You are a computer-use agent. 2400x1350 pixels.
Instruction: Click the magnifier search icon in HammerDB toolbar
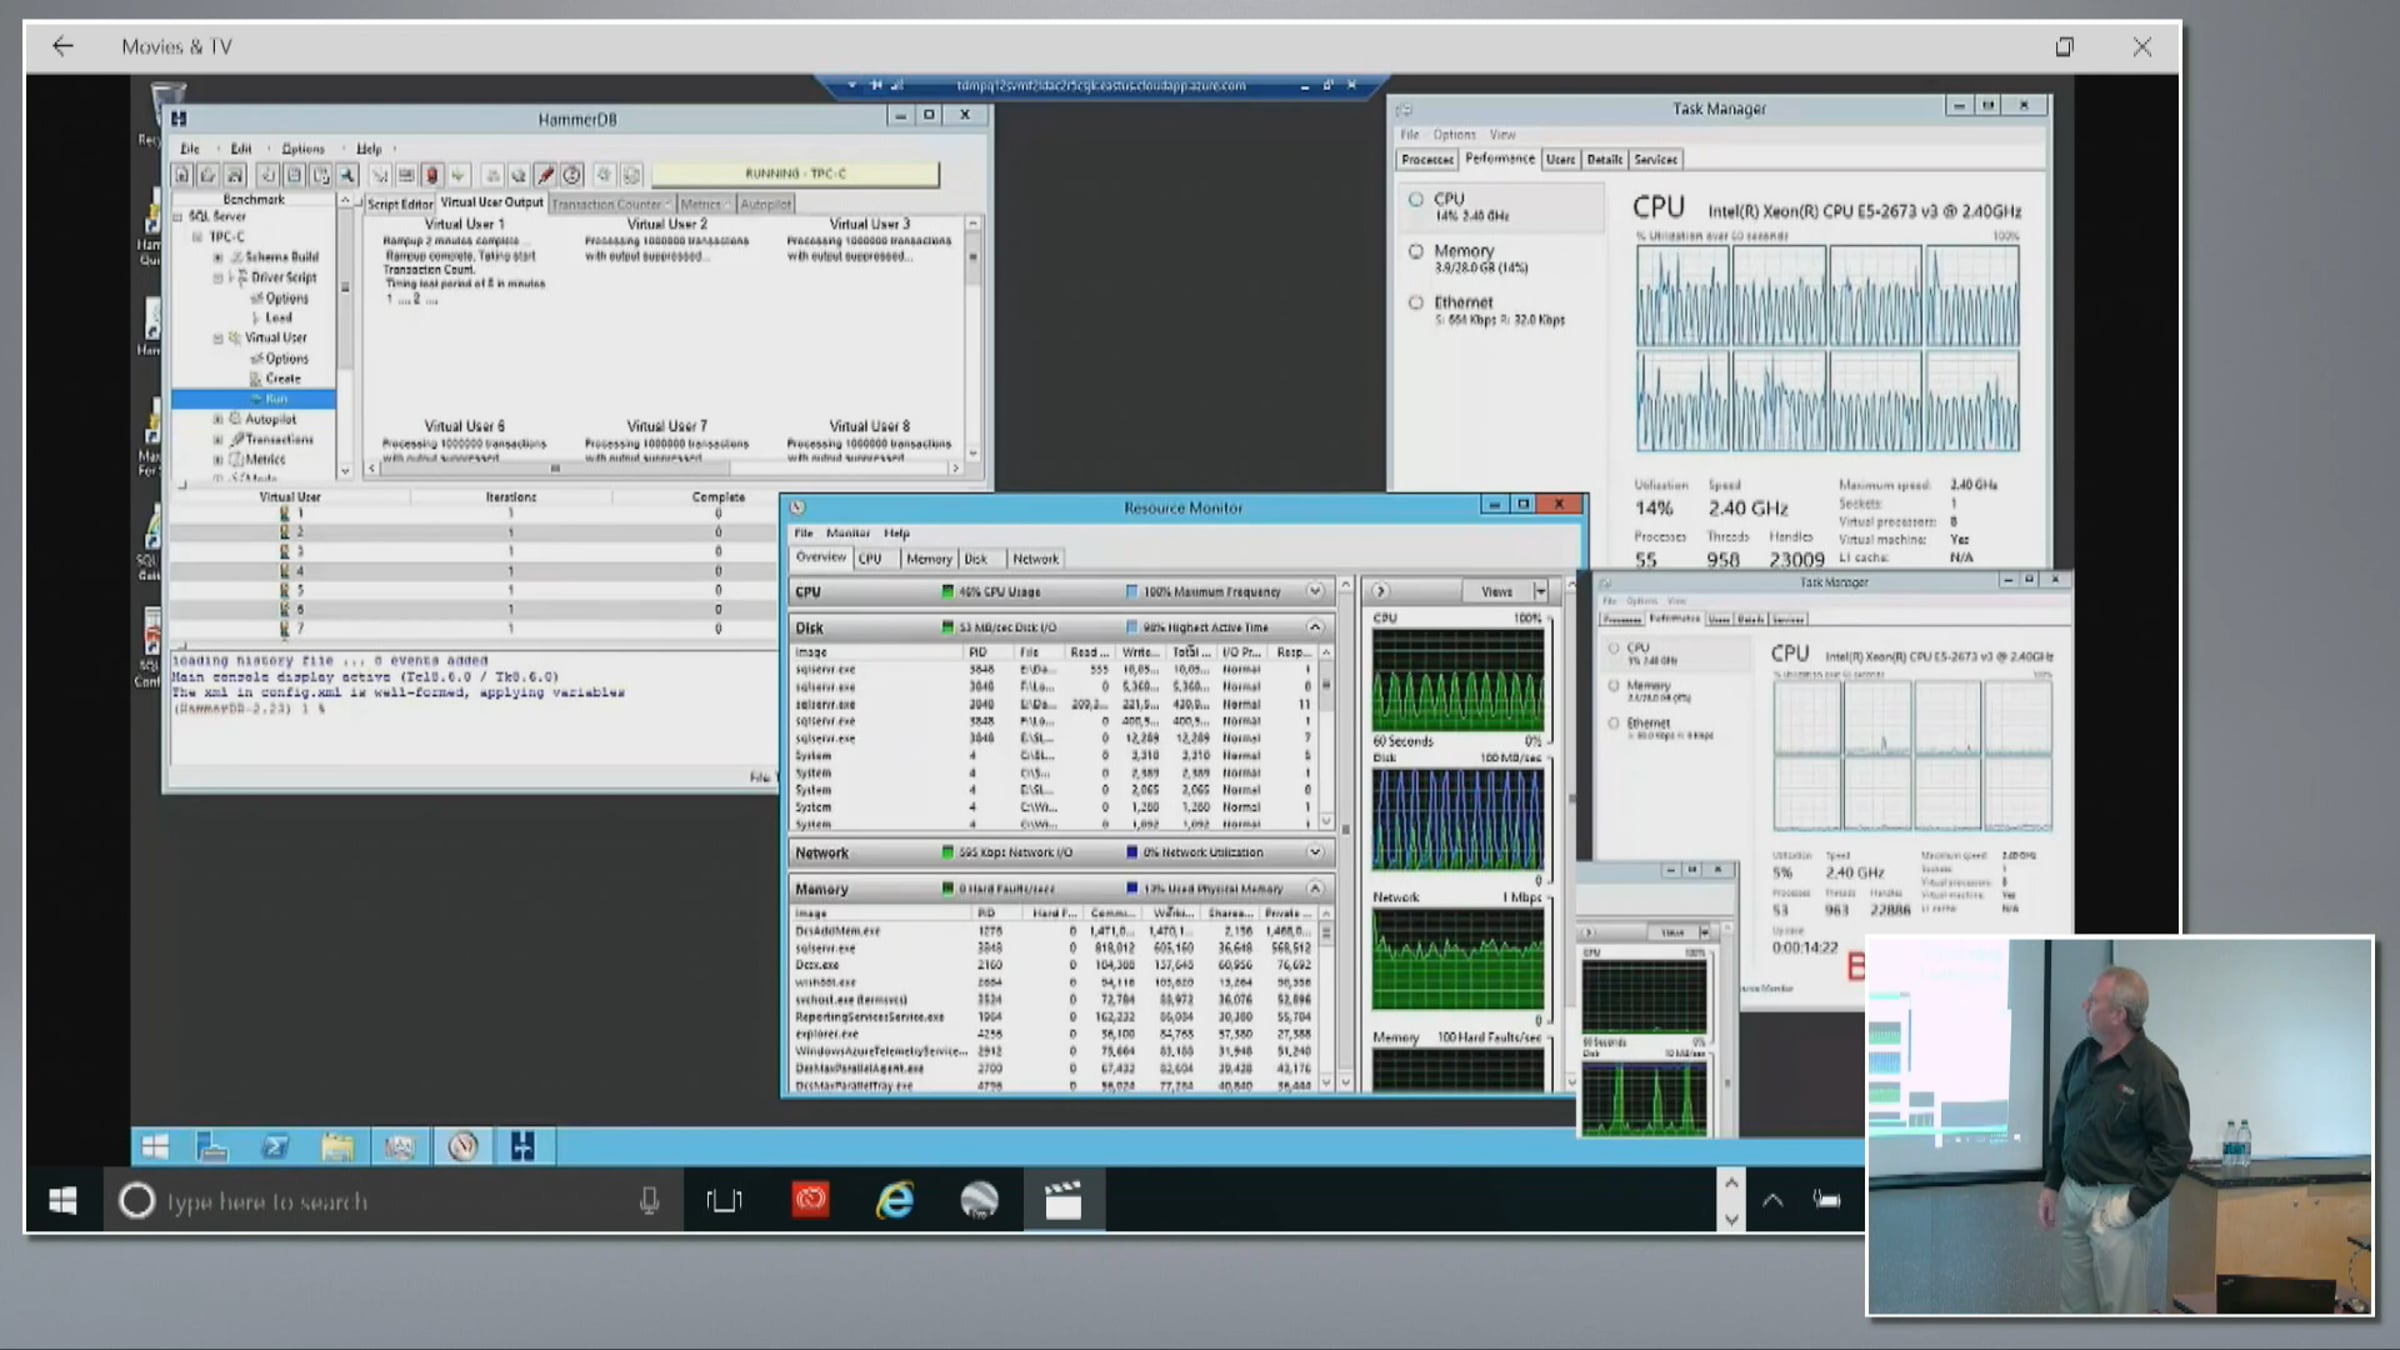347,175
